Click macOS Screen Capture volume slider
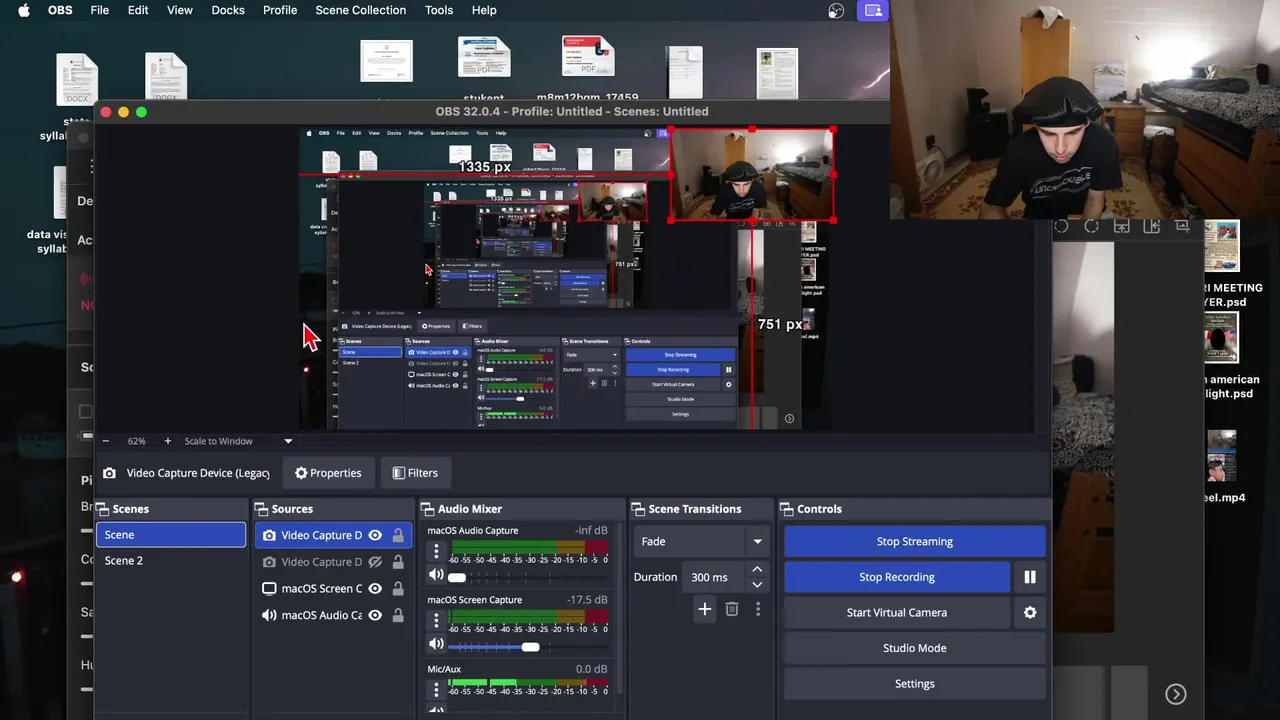The image size is (1280, 720). (x=528, y=647)
